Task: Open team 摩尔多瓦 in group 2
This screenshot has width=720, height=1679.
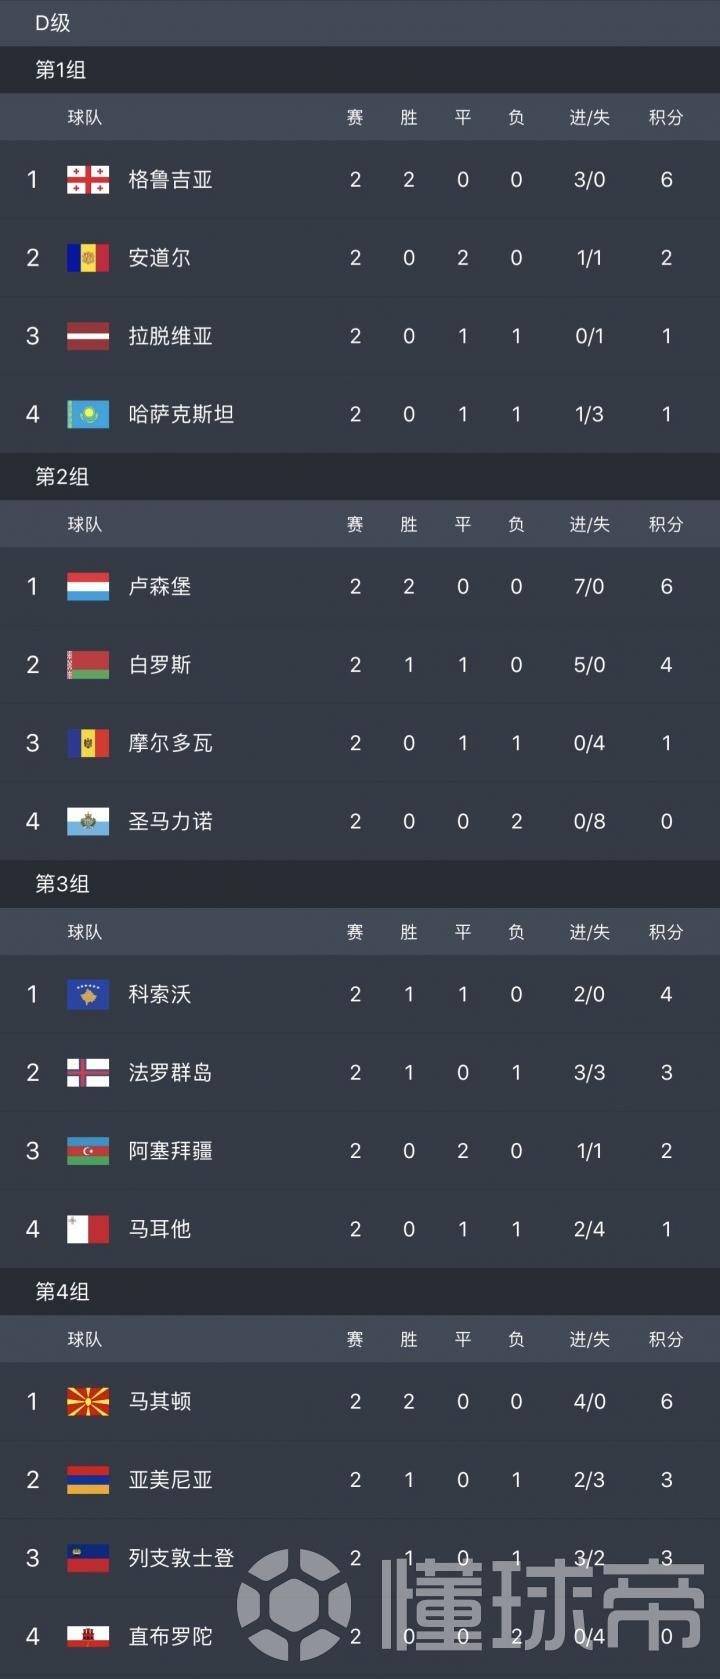Action: (171, 743)
